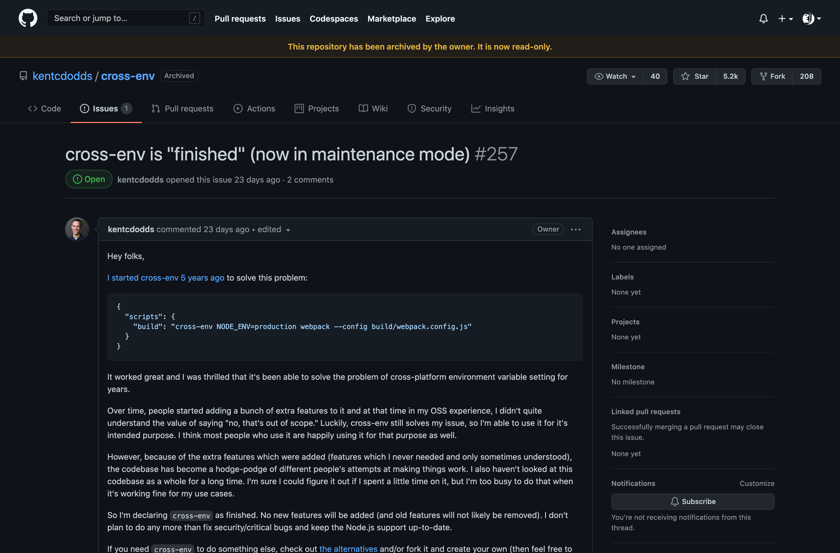Open the user avatar menu

812,19
